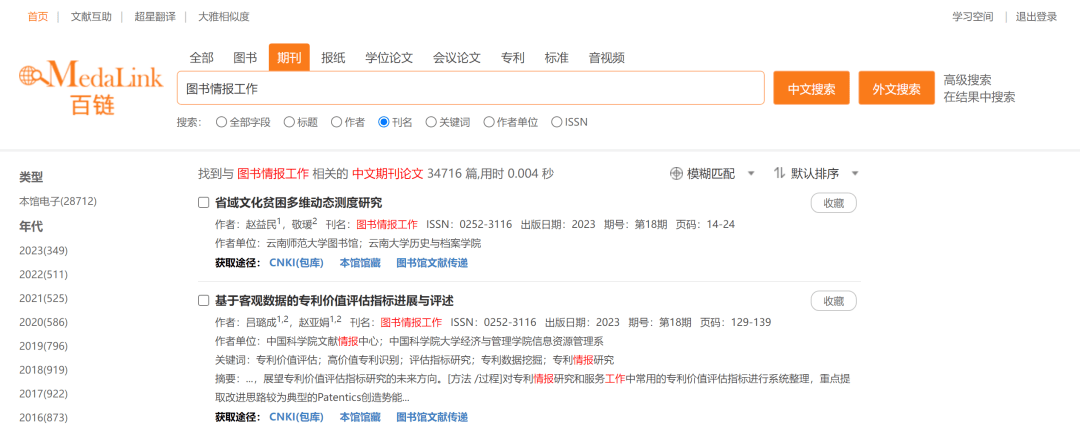
Task: Click the MedaLink 百链 logo
Action: (x=91, y=87)
